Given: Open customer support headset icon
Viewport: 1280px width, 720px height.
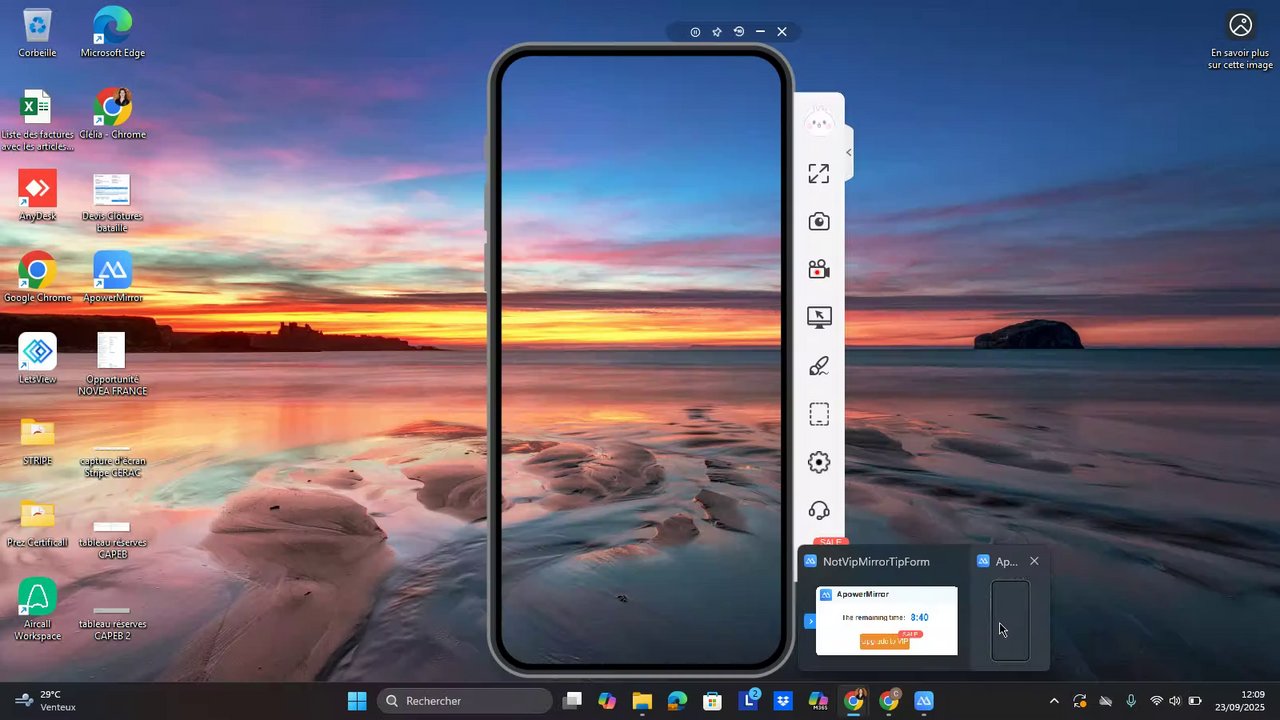Looking at the screenshot, I should point(819,511).
